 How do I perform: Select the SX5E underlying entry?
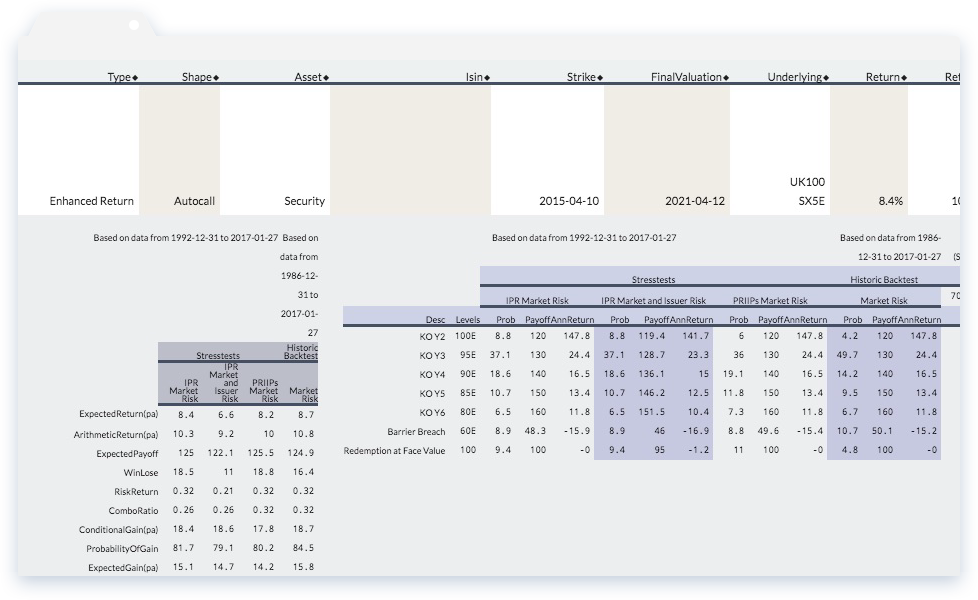(811, 201)
